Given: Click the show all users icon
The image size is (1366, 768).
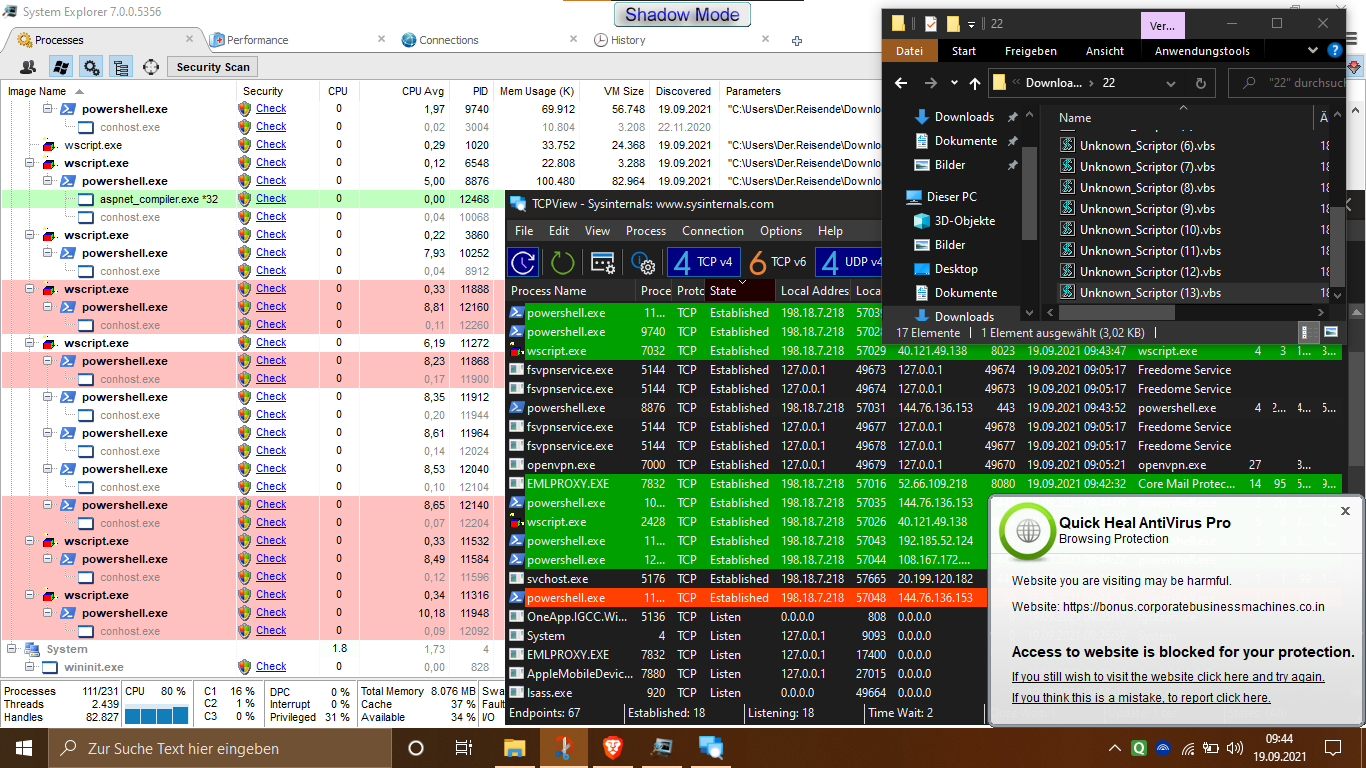Looking at the screenshot, I should point(29,67).
